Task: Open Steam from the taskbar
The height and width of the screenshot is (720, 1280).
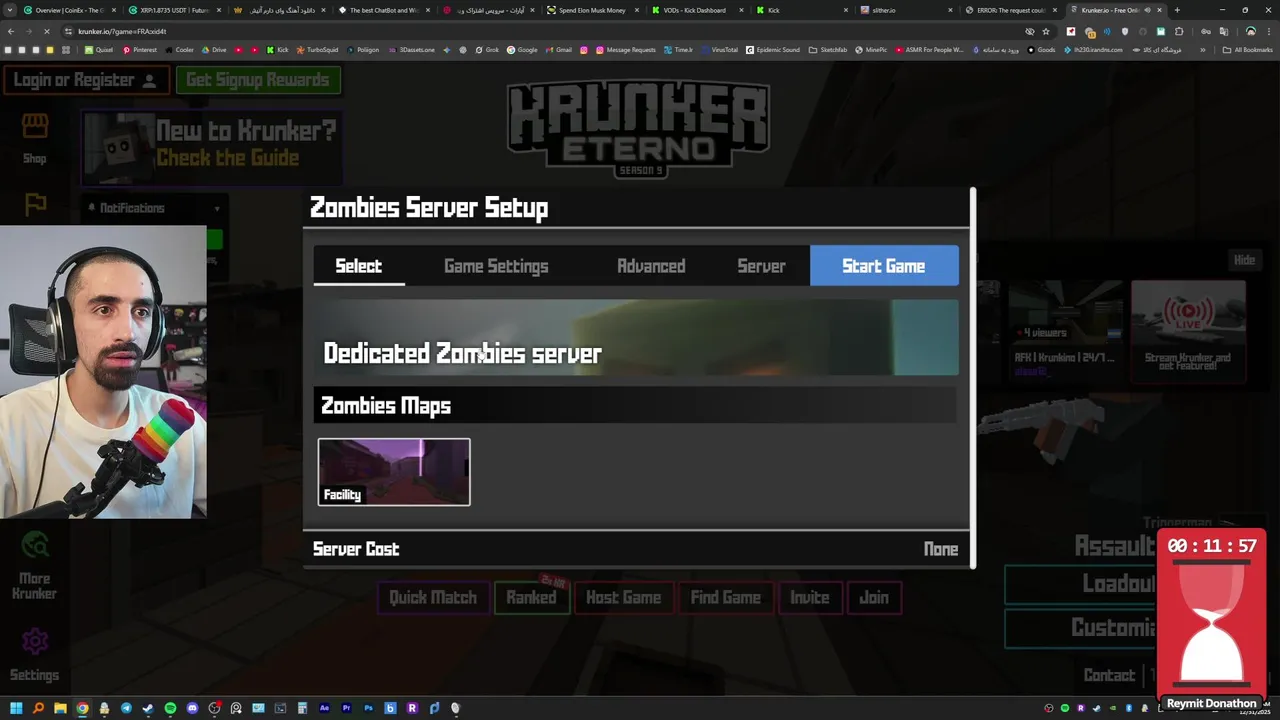Action: pyautogui.click(x=148, y=708)
